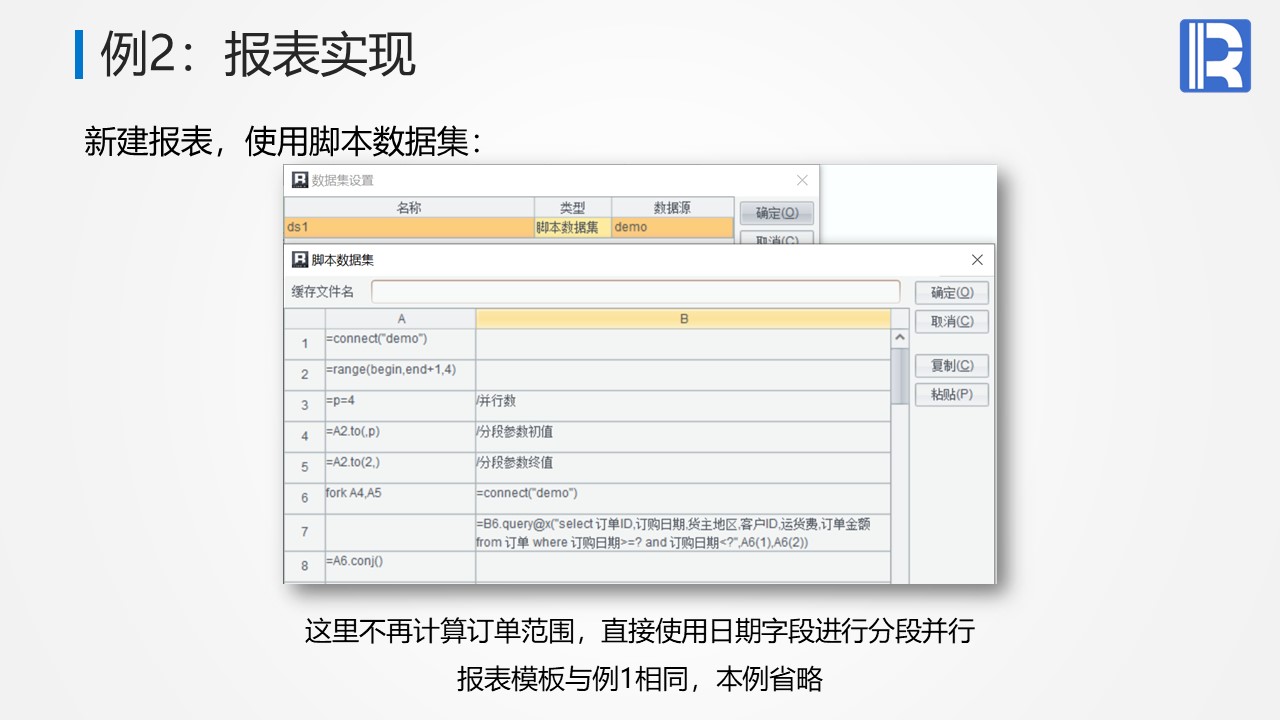Select cell =A6.conj()
The height and width of the screenshot is (720, 1280).
point(401,566)
